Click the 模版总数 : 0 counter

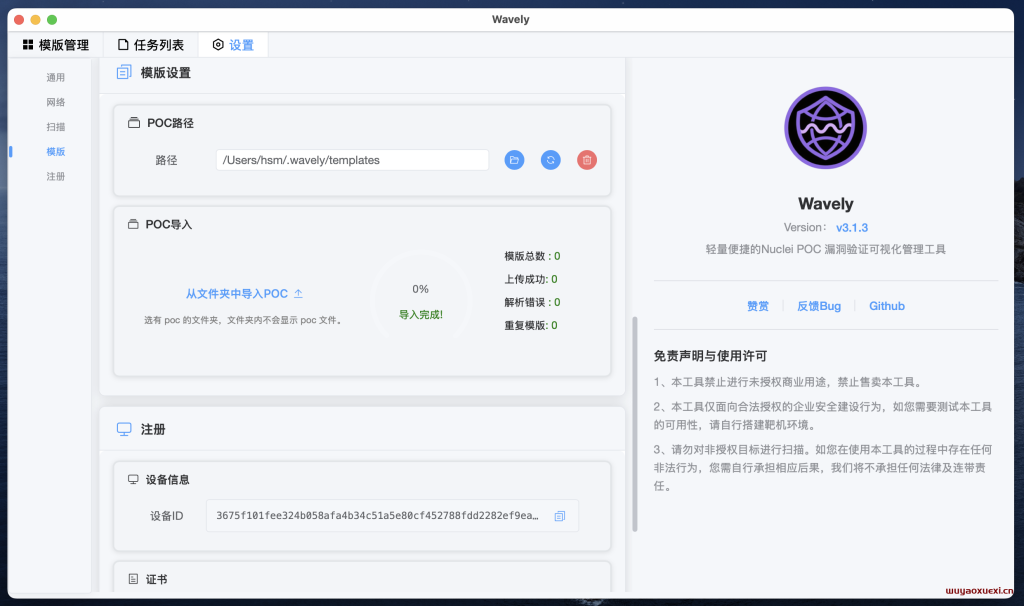coord(532,256)
